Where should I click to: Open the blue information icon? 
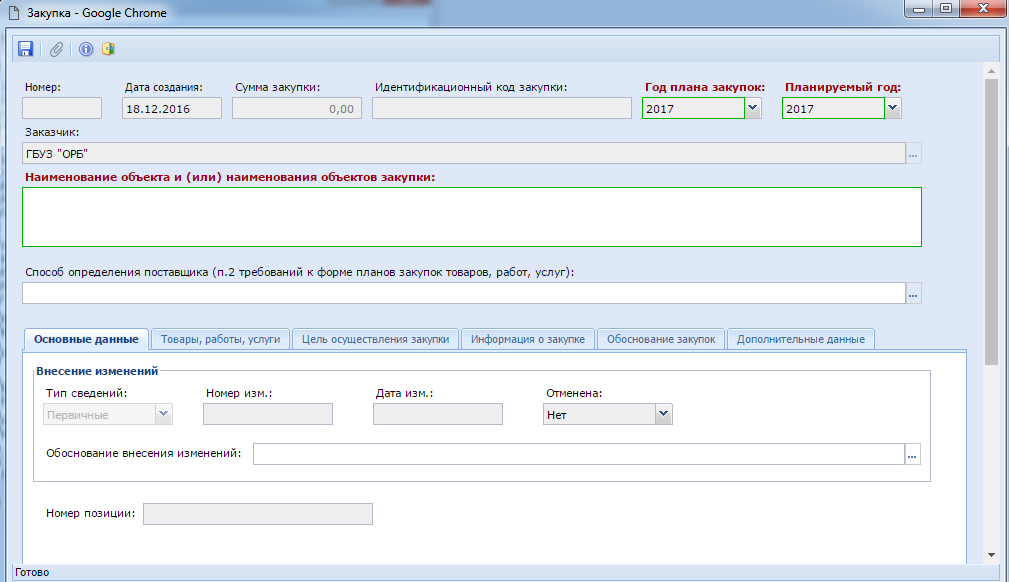[86, 49]
